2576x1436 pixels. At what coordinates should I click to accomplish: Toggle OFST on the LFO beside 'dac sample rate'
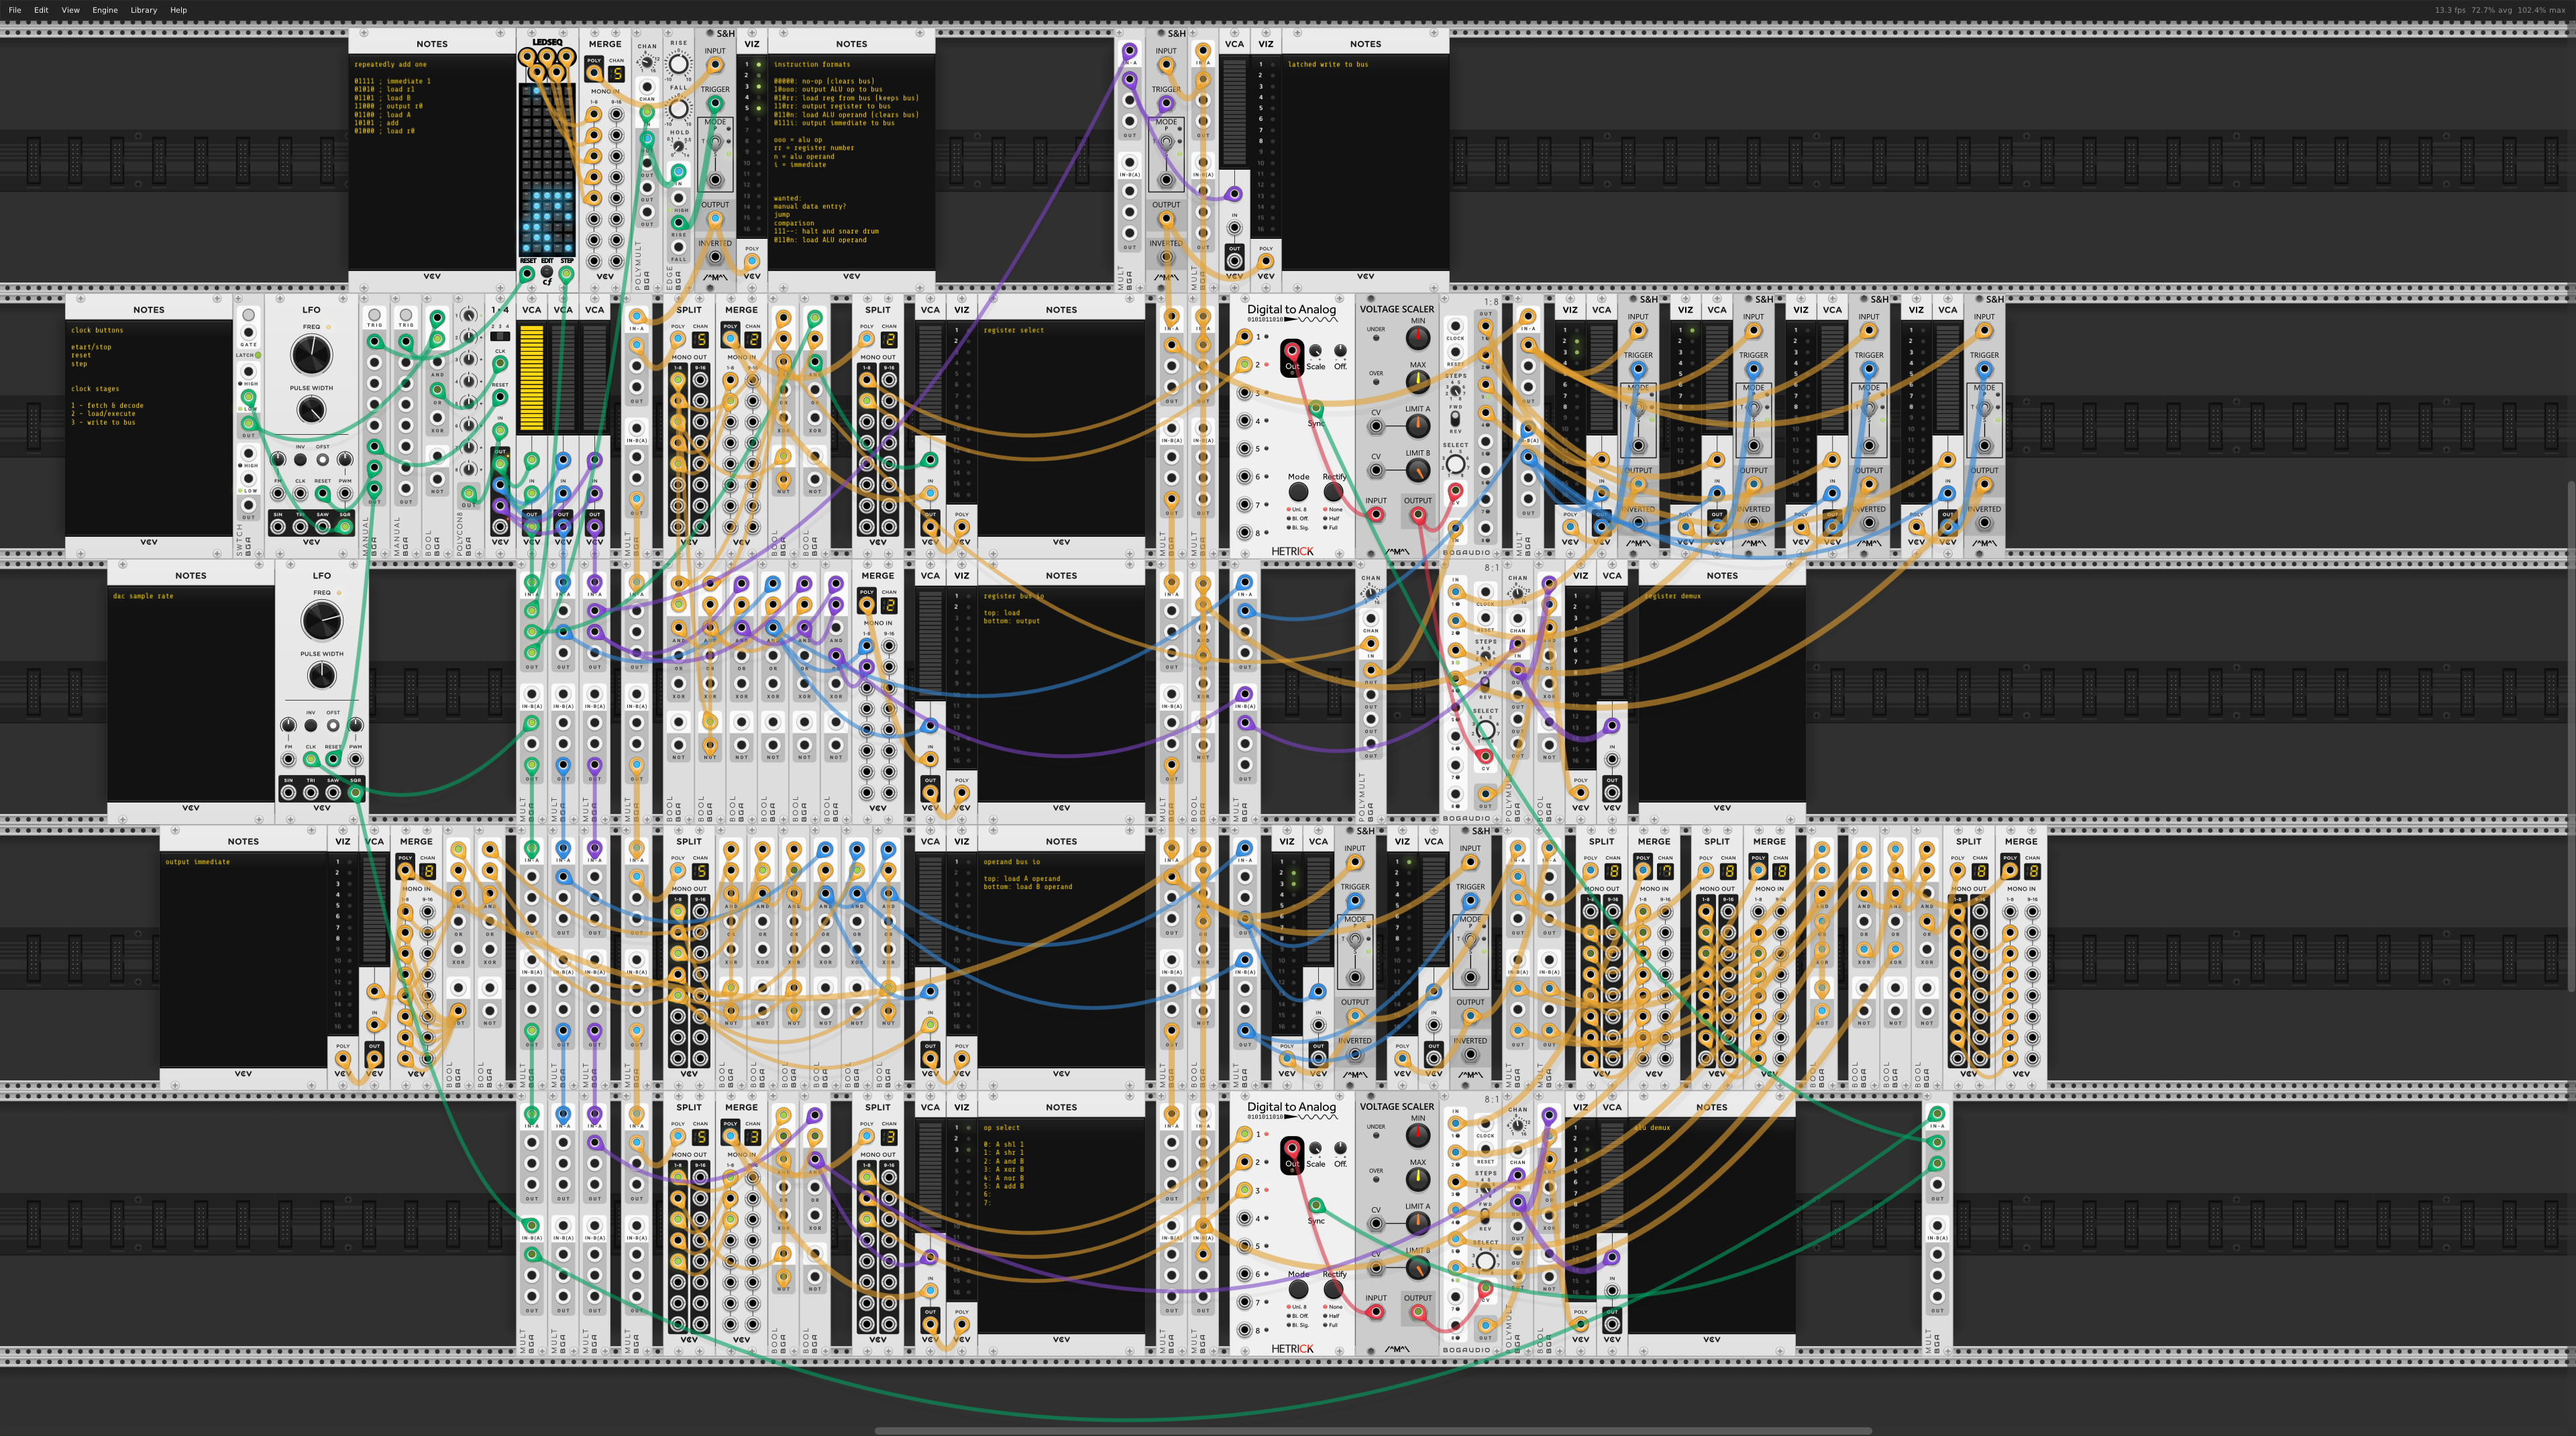[x=333, y=725]
